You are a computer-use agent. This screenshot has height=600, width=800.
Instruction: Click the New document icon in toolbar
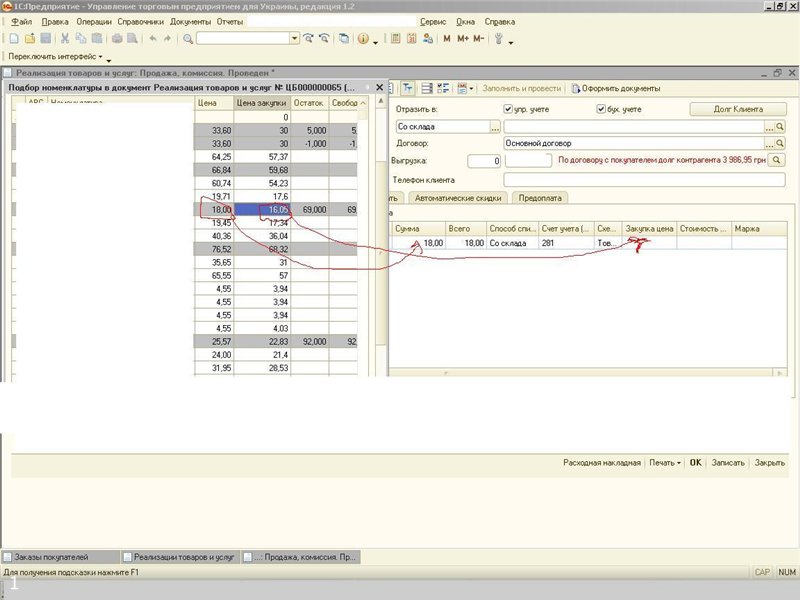14,39
